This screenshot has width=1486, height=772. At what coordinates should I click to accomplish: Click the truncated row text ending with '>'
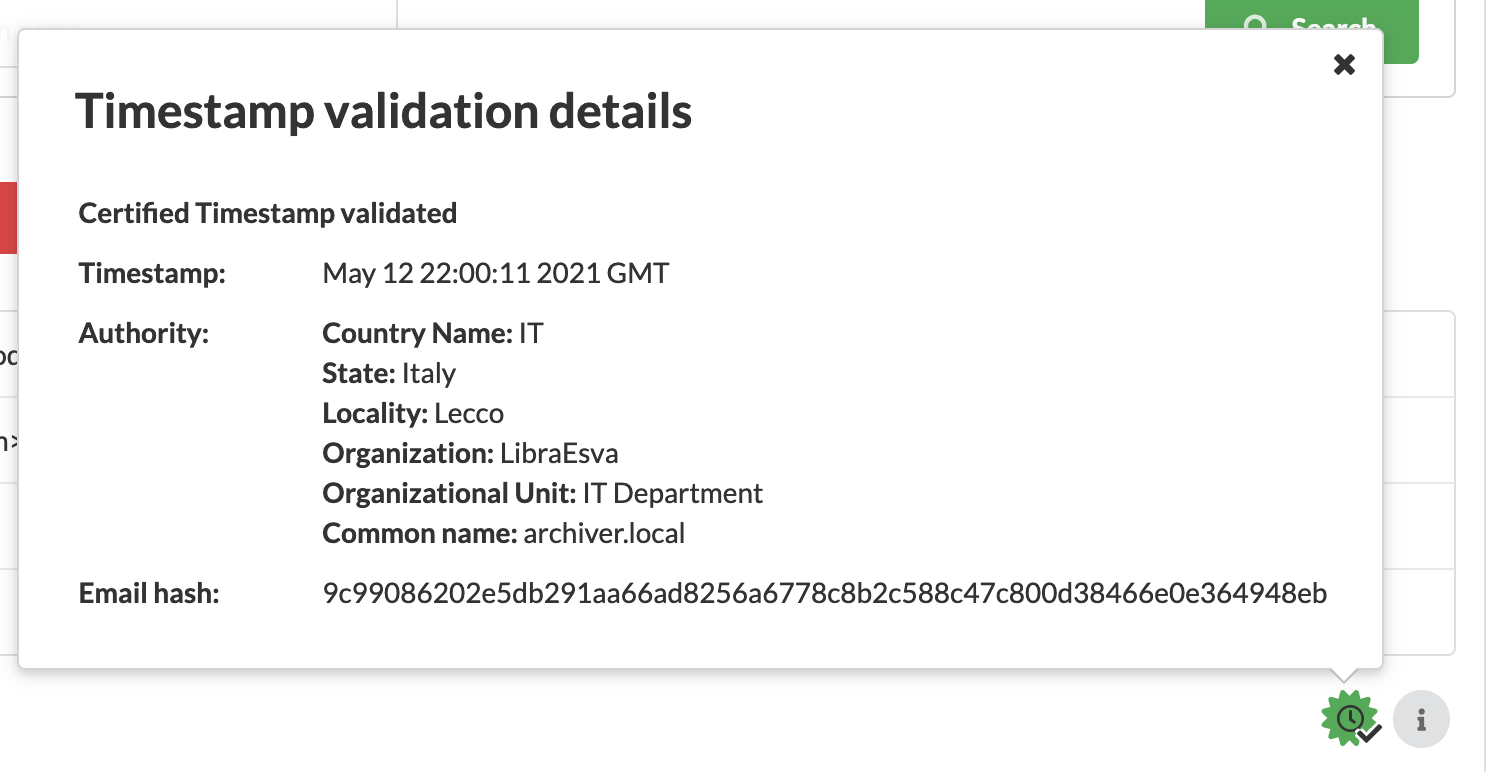(8, 441)
